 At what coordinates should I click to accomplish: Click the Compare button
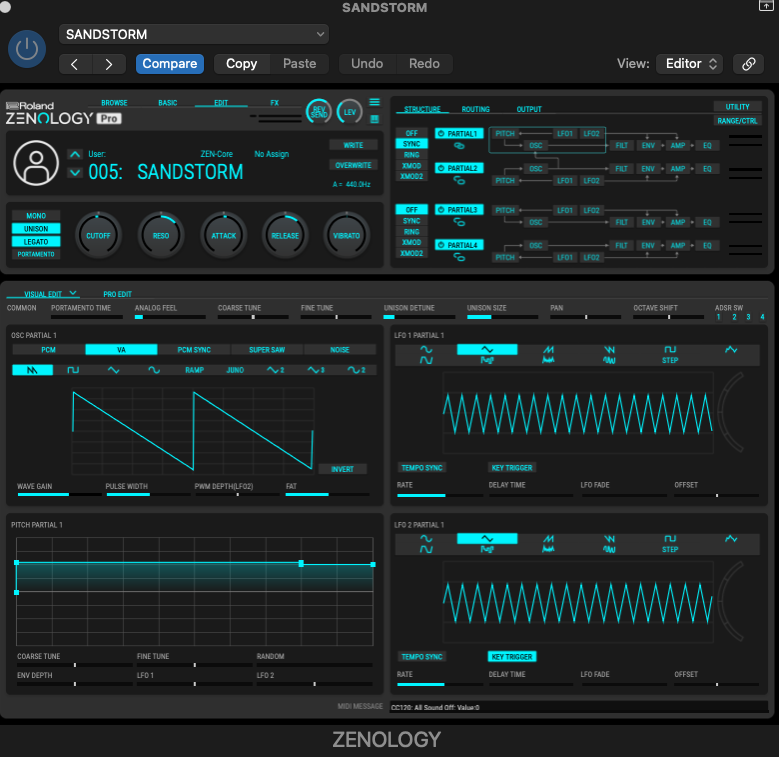tap(170, 64)
